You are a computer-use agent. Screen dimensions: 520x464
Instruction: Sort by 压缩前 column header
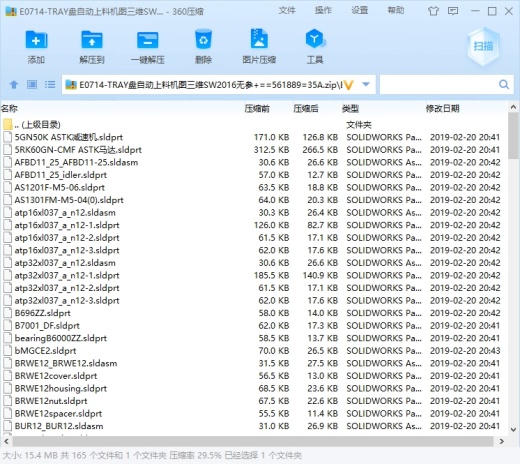[257, 109]
